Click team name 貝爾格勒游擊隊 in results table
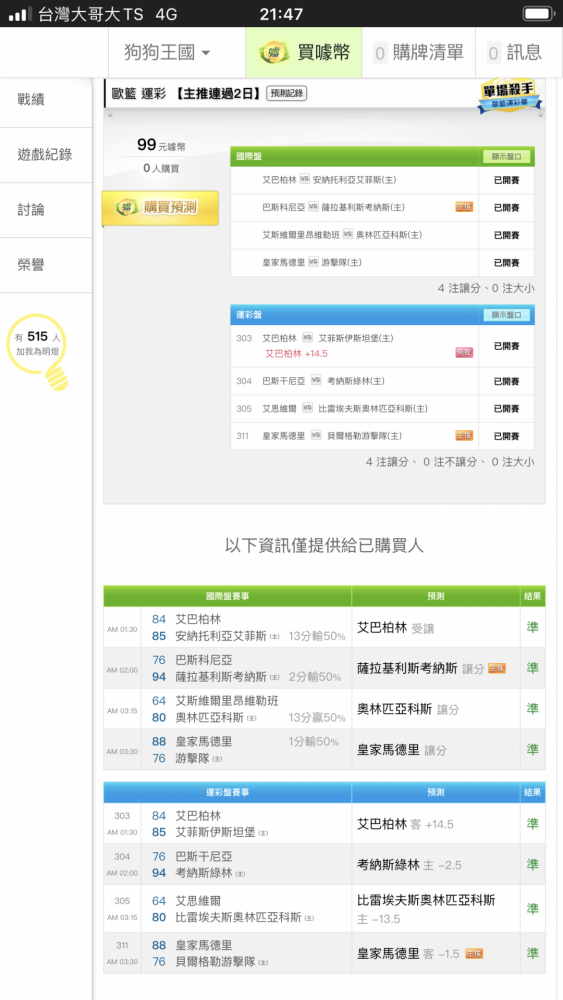The height and width of the screenshot is (1000, 563). [215, 962]
